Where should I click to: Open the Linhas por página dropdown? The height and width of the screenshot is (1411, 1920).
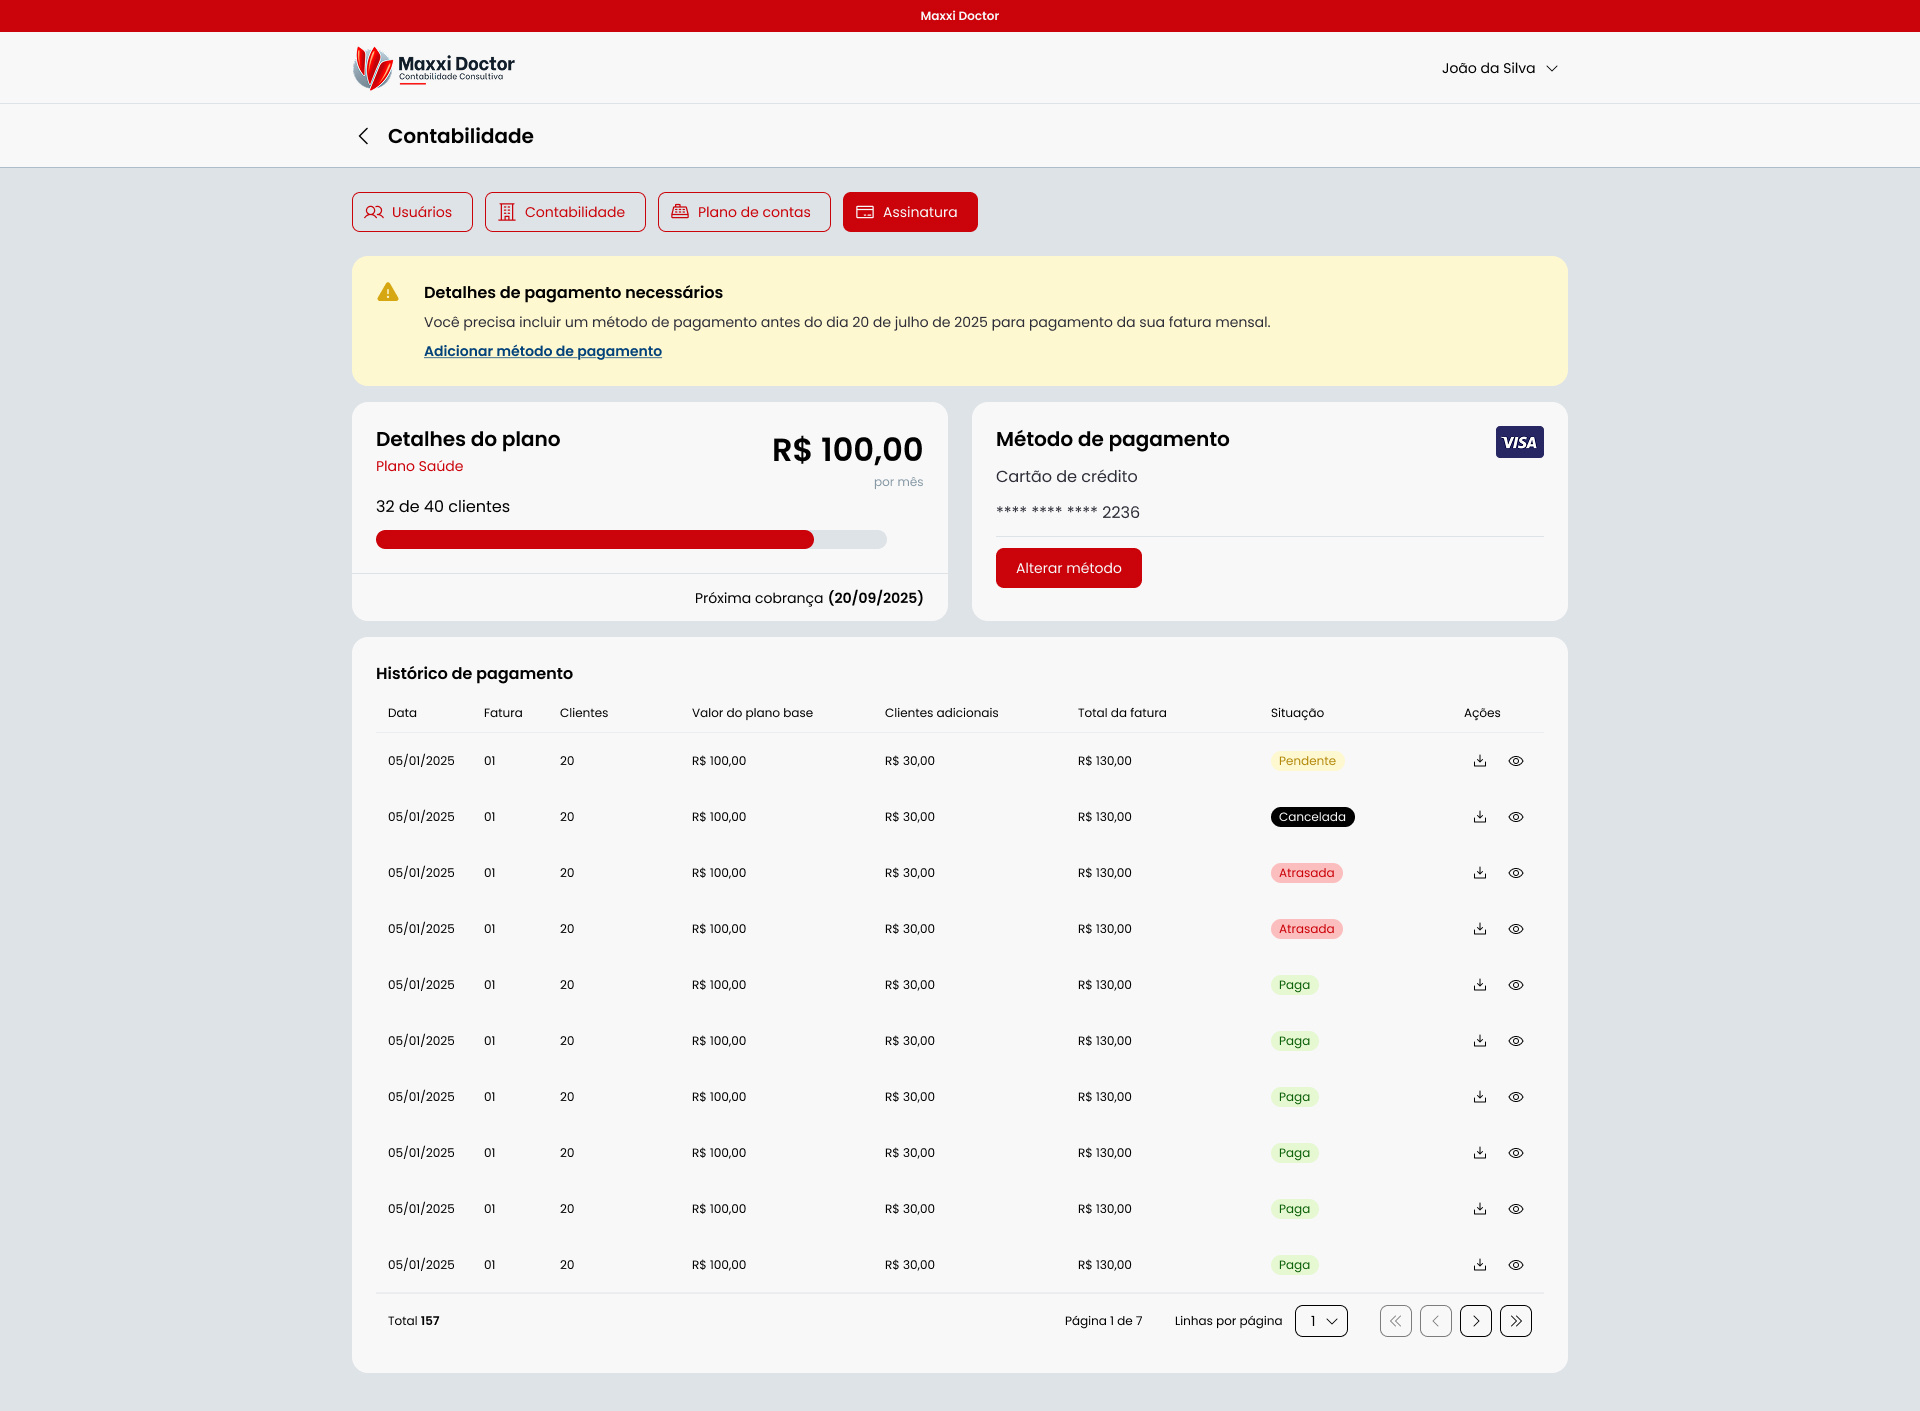point(1321,1320)
